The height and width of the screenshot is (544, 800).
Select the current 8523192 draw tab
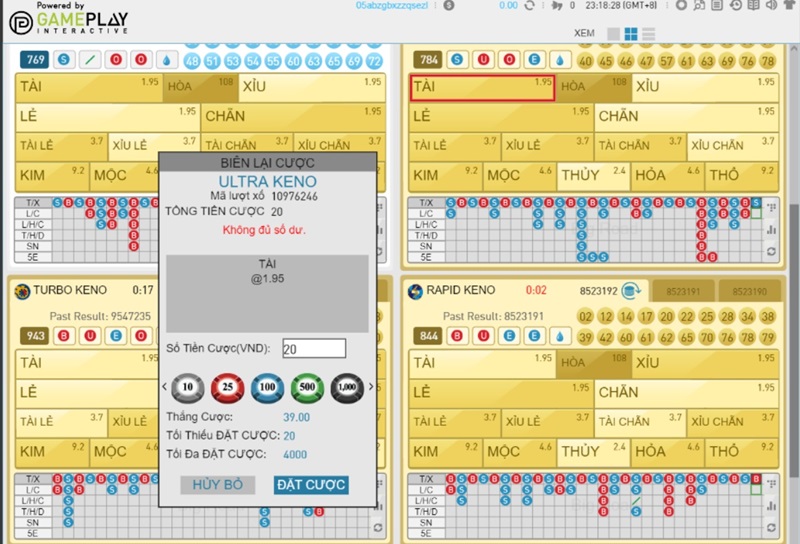click(x=598, y=291)
